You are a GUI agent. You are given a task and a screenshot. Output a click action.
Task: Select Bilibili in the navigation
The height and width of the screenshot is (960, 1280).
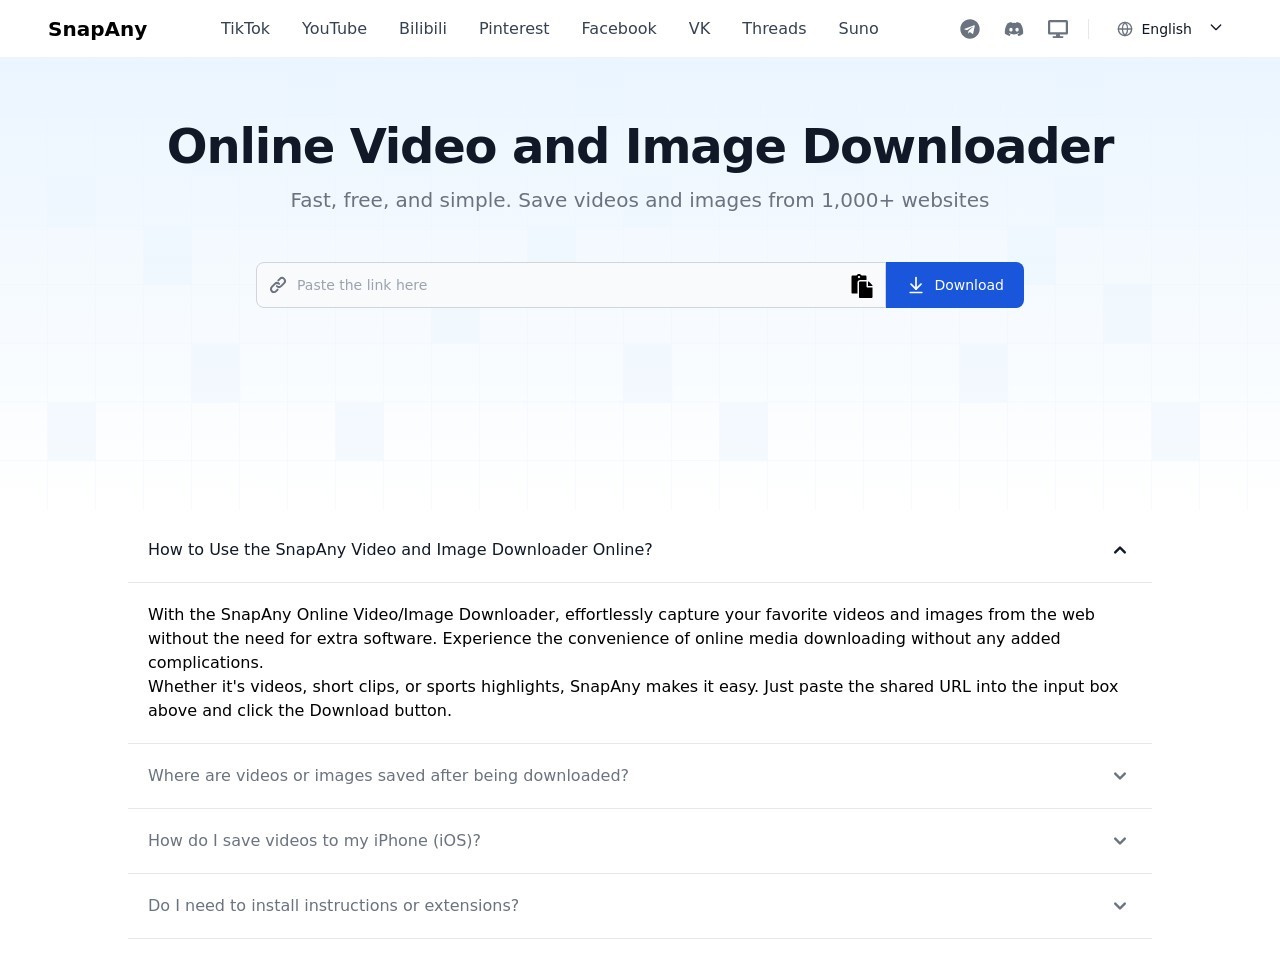tap(423, 29)
